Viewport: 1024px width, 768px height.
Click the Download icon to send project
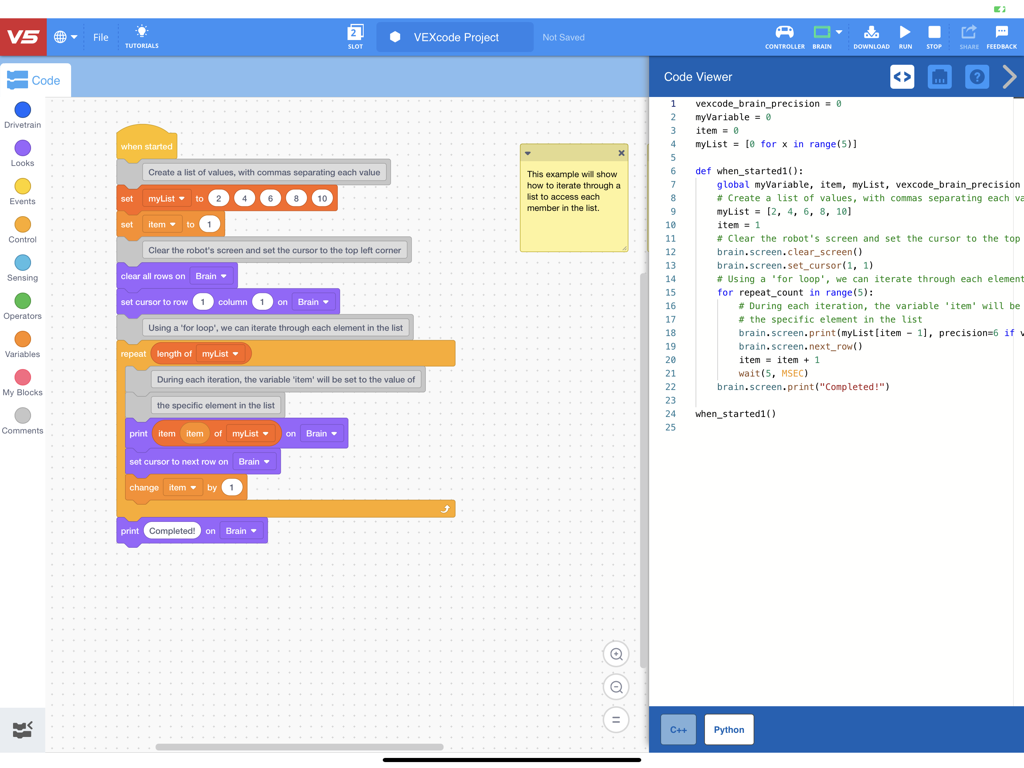coord(870,35)
